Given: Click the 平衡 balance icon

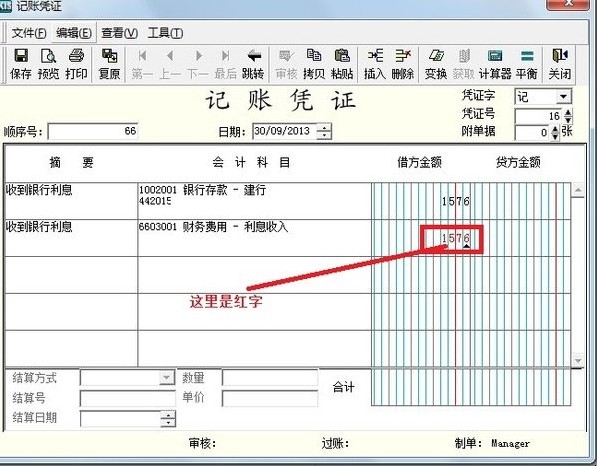Looking at the screenshot, I should pos(527,64).
